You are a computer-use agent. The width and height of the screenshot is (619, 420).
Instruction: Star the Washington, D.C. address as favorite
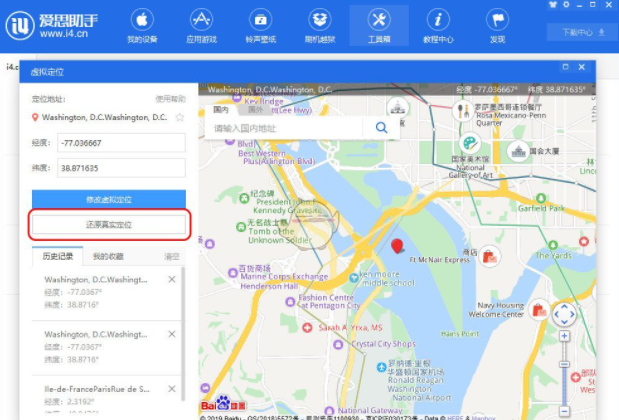[180, 117]
